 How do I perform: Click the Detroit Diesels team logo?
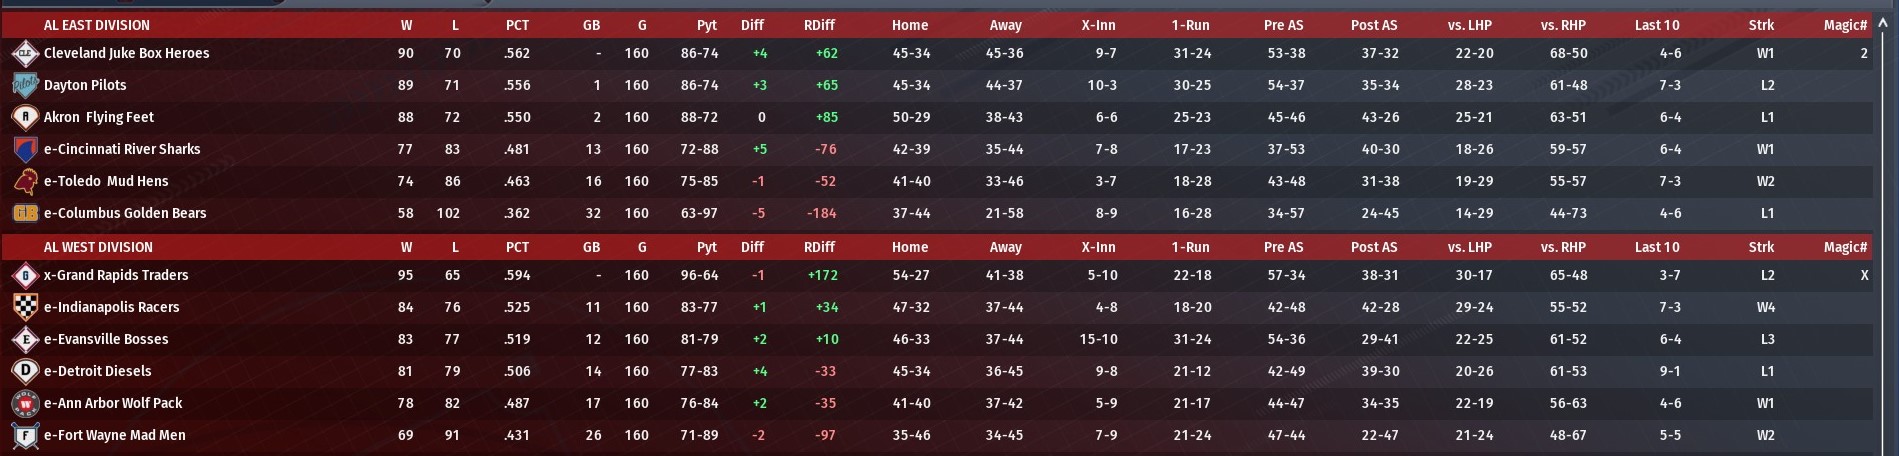(x=25, y=371)
